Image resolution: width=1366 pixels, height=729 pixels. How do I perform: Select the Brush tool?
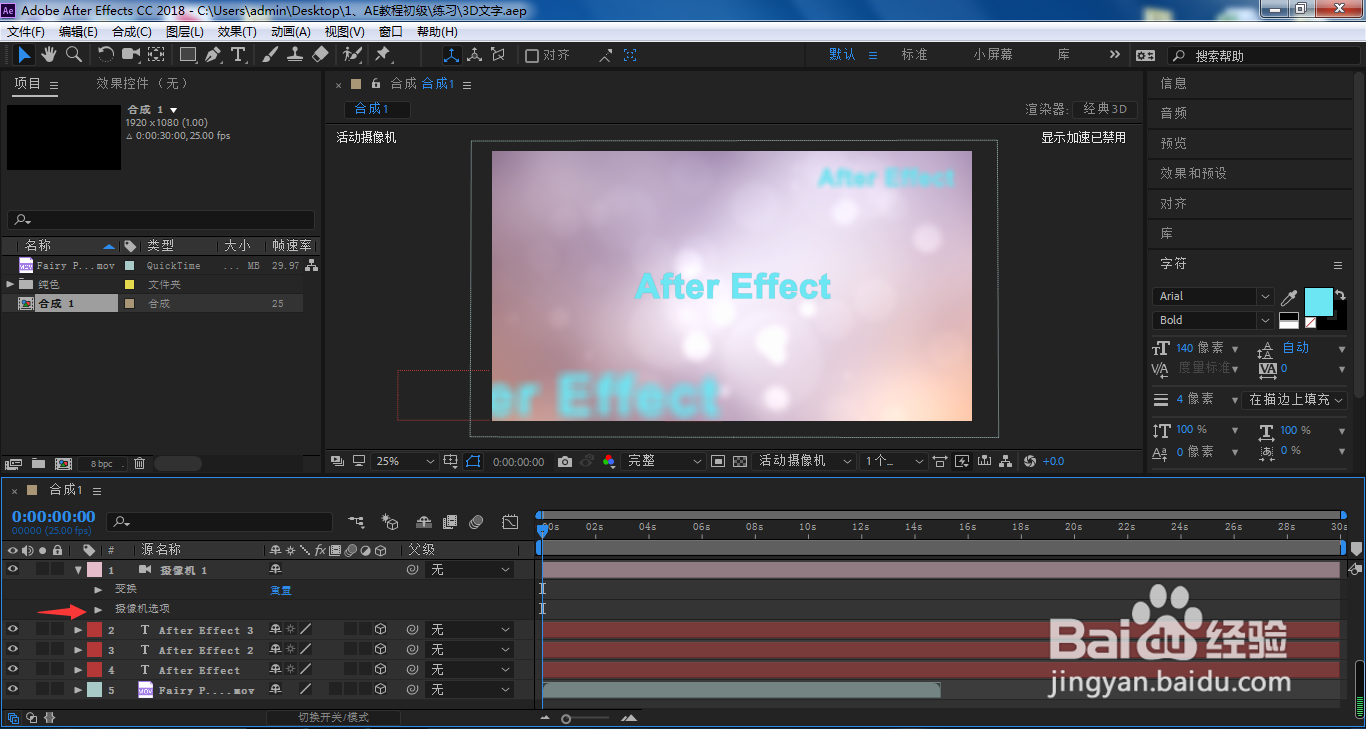pos(270,55)
